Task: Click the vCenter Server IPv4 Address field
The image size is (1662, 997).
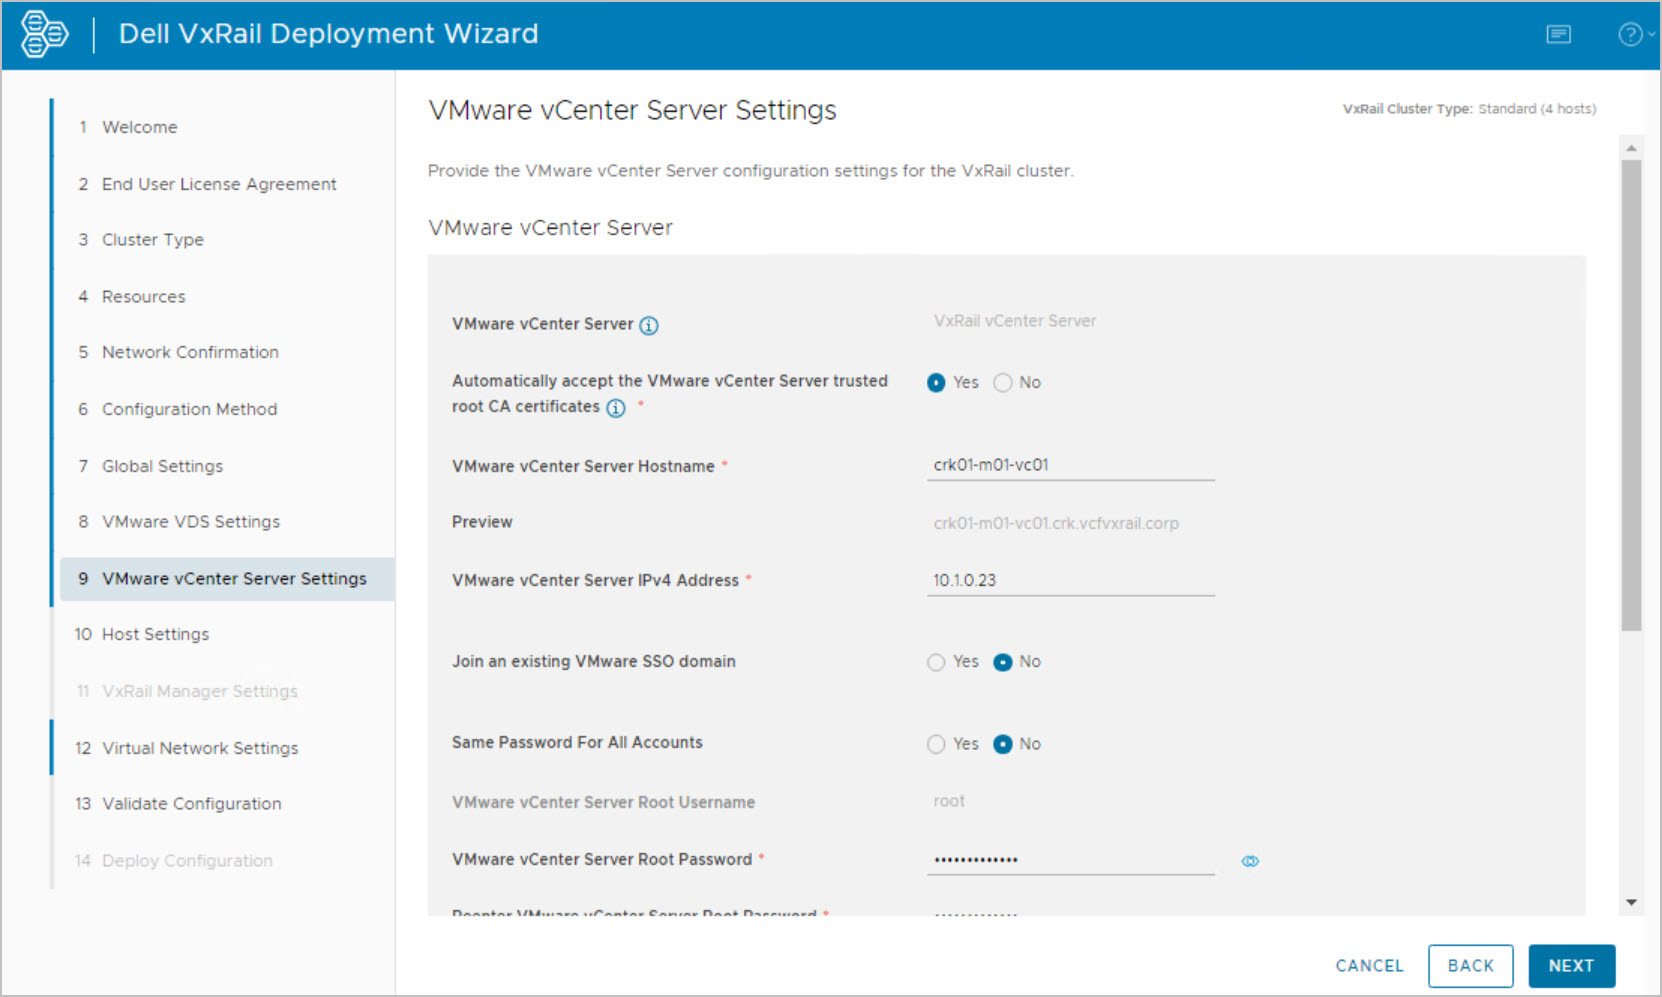Action: pyautogui.click(x=1070, y=580)
